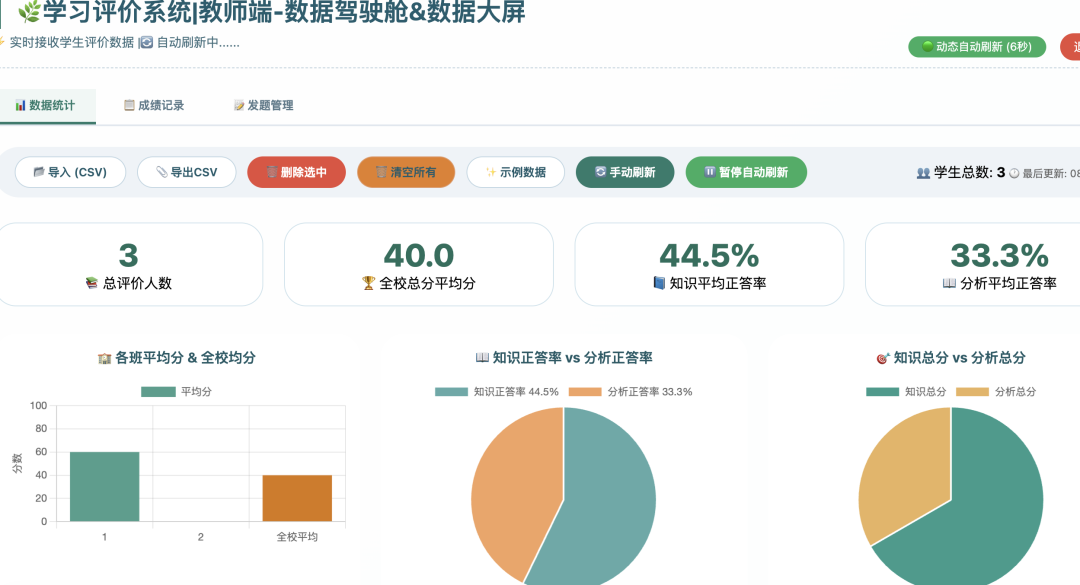This screenshot has width=1080, height=585.
Task: Click the blue book icon beside 知识平均正答率
Action: click(659, 283)
